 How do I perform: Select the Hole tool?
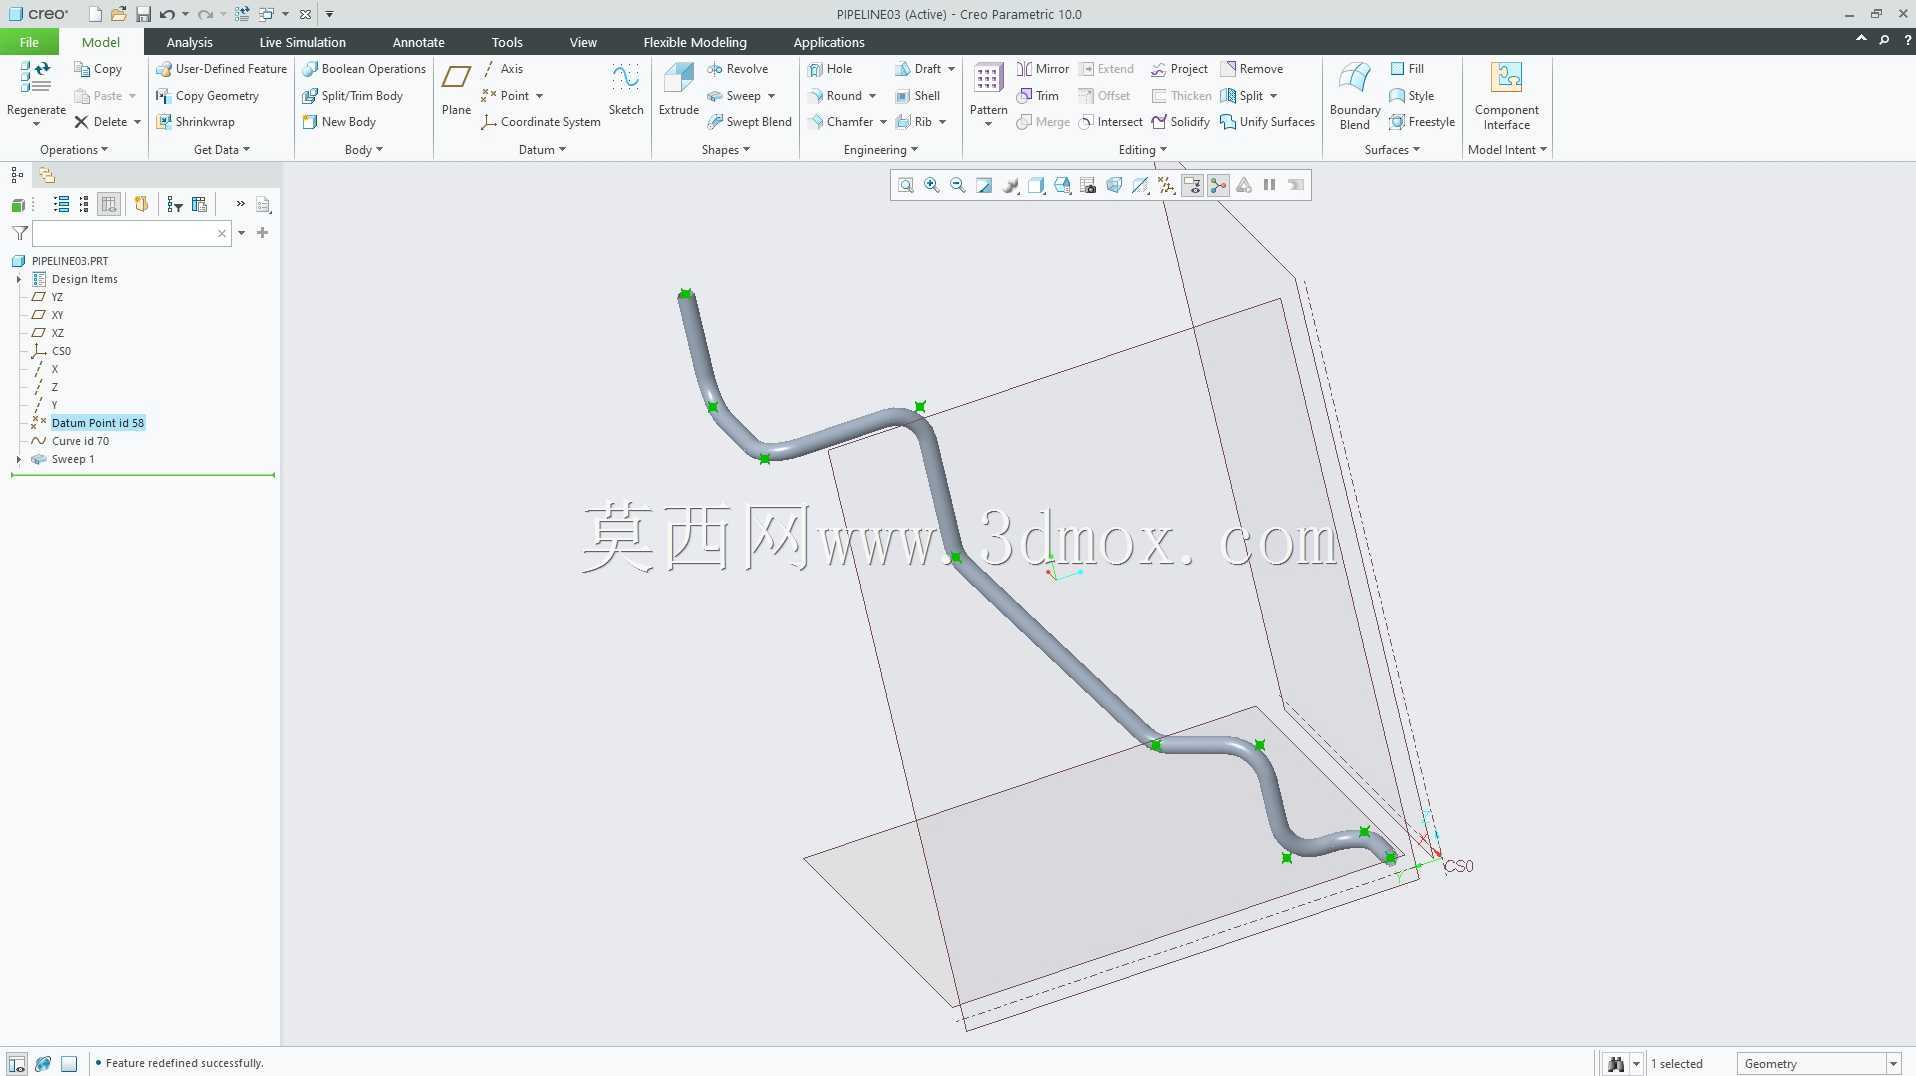click(x=830, y=69)
